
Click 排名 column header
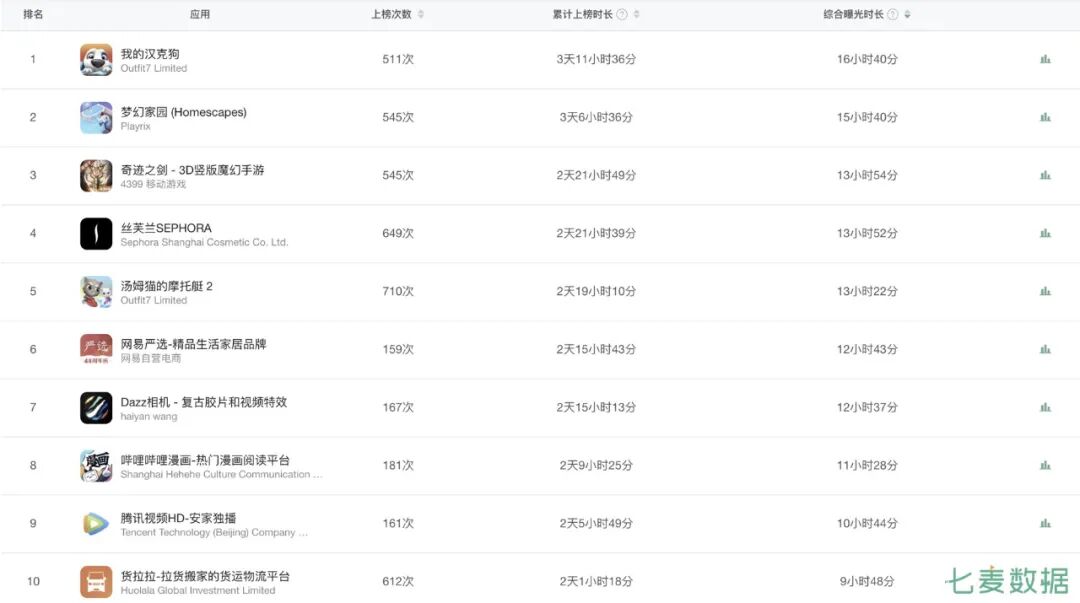[33, 14]
